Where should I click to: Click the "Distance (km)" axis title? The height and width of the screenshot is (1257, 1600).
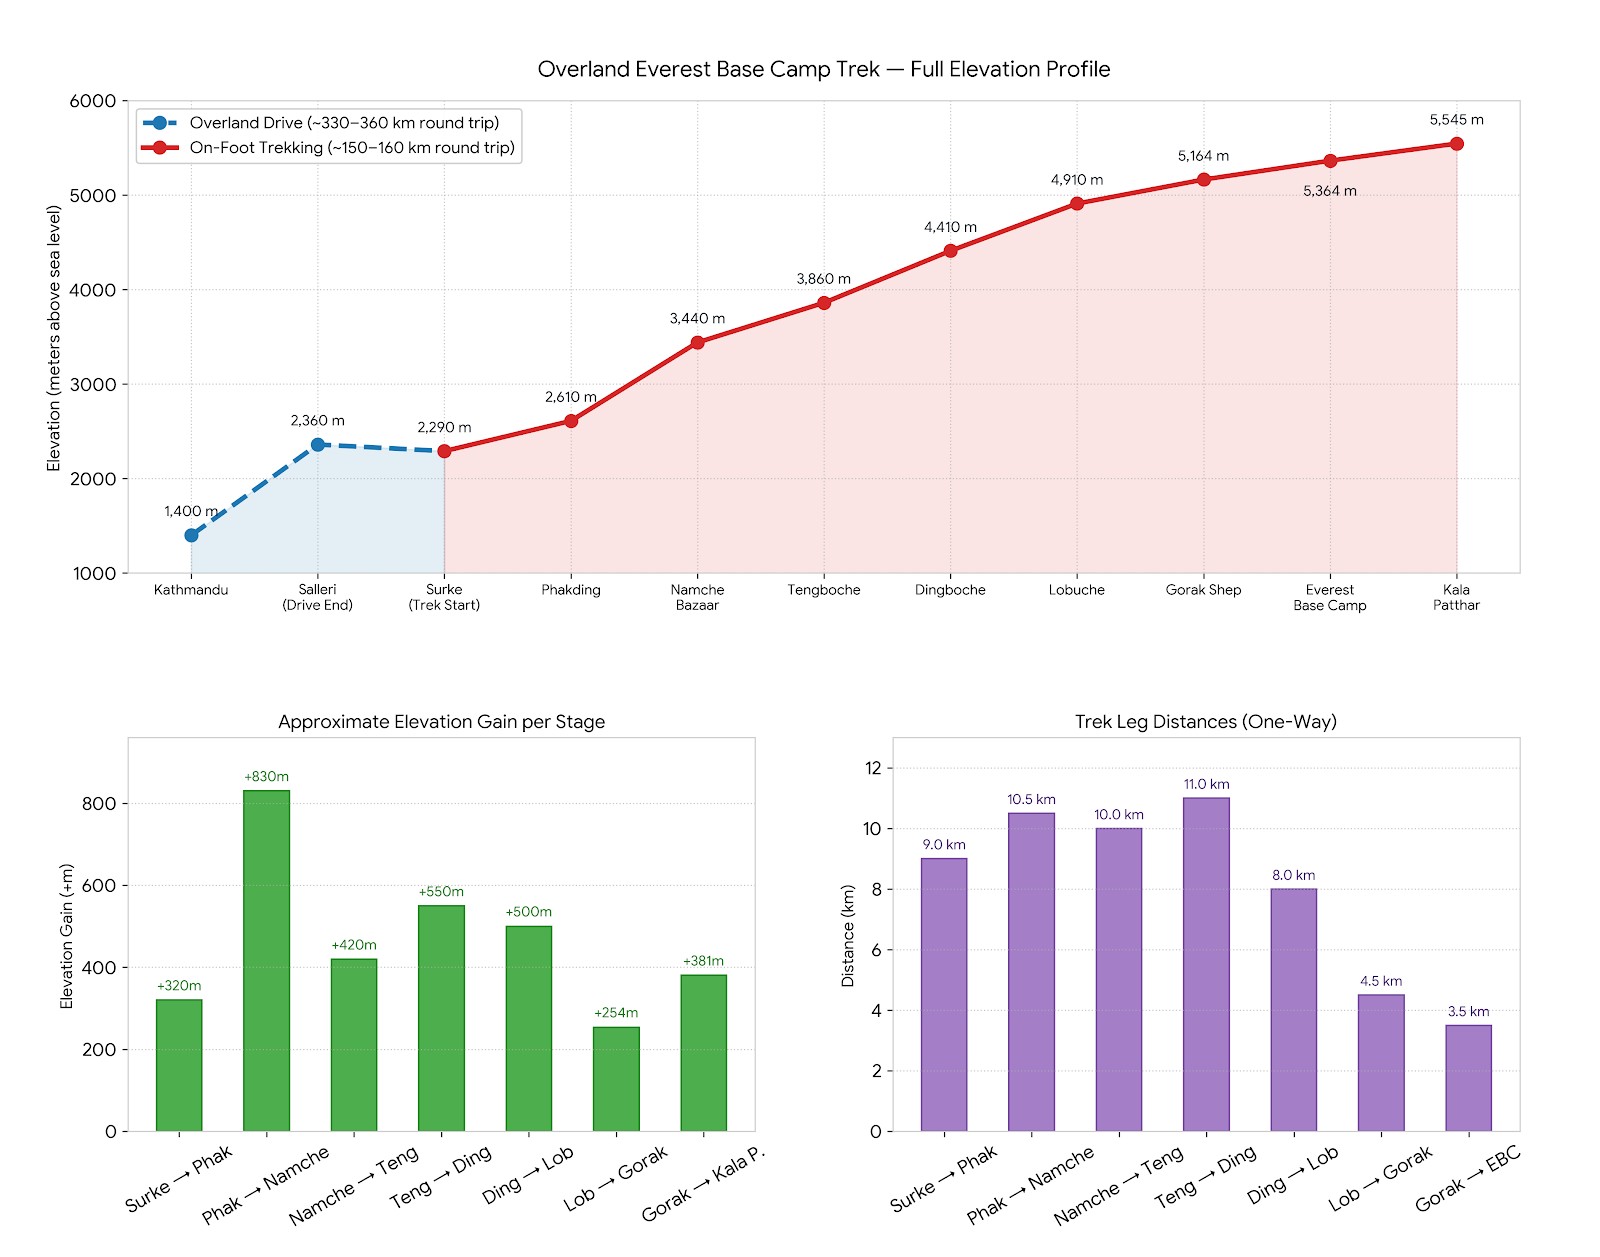(x=848, y=936)
